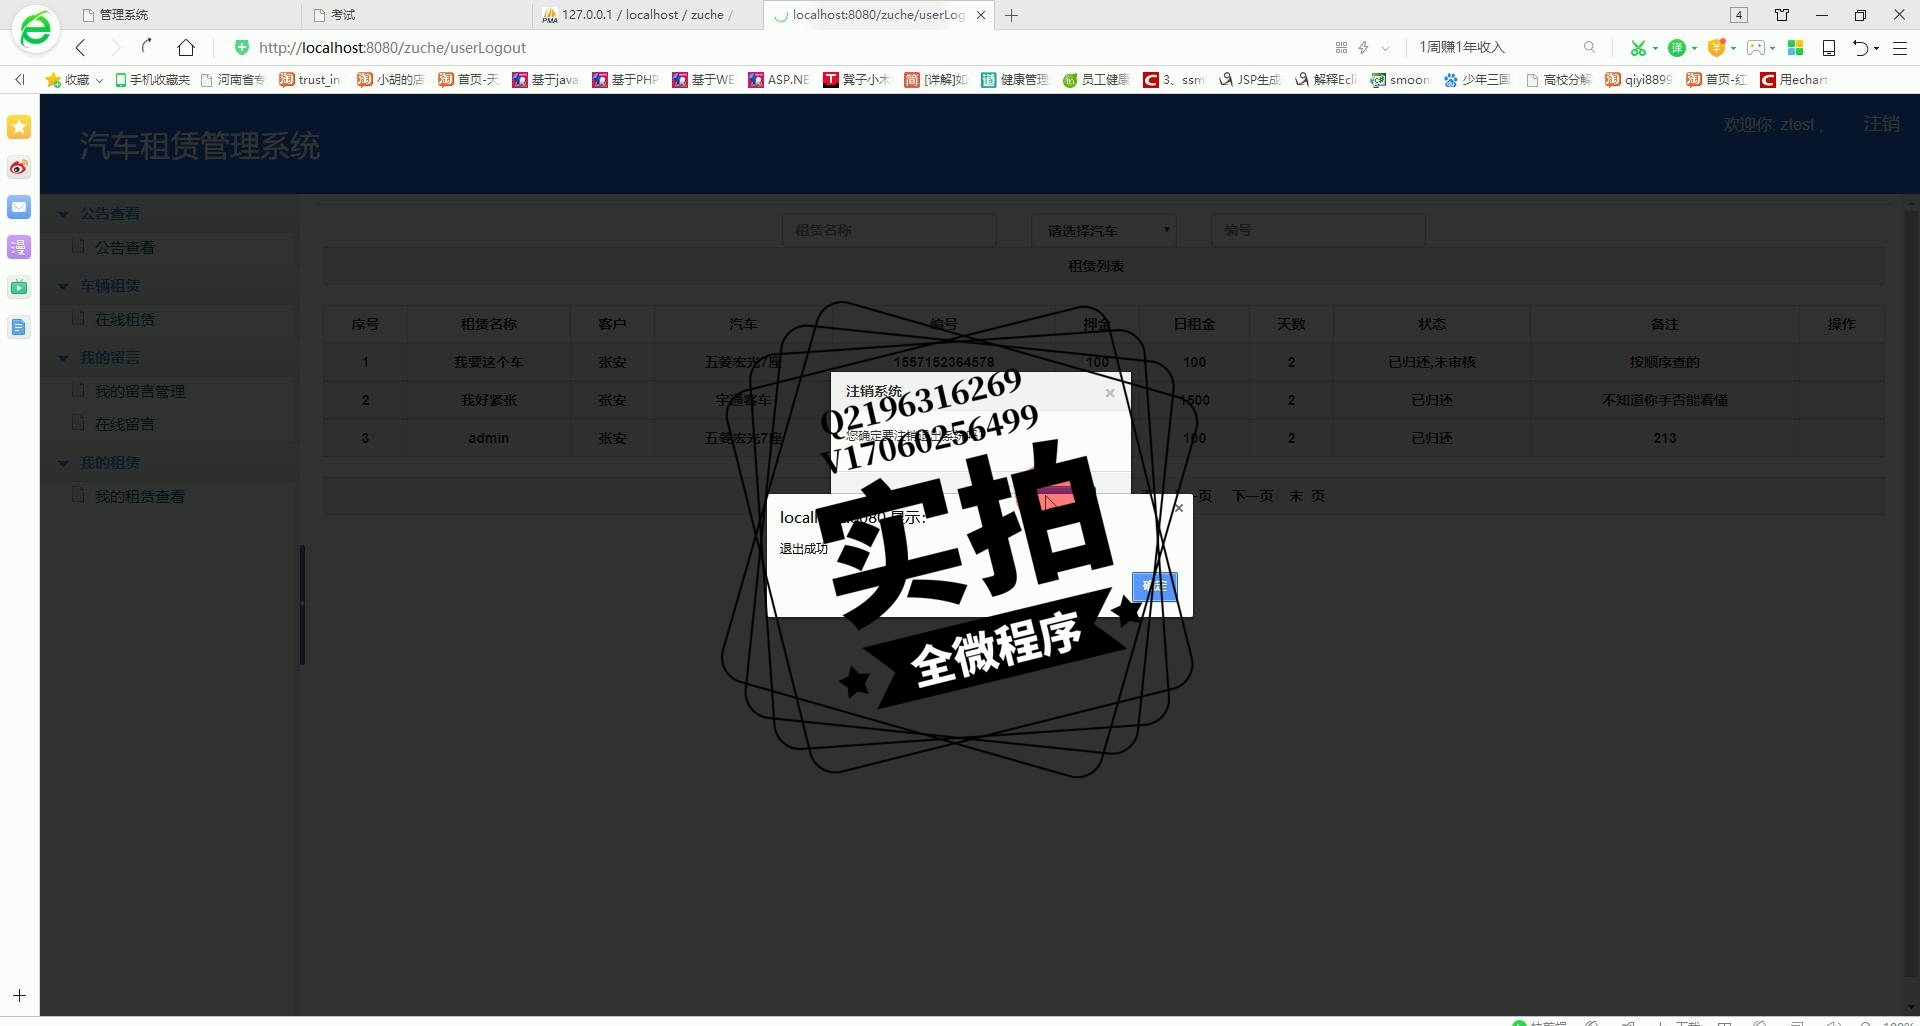Viewport: 1920px width, 1026px height.
Task: Click the sidebar splitter handle
Action: click(302, 604)
